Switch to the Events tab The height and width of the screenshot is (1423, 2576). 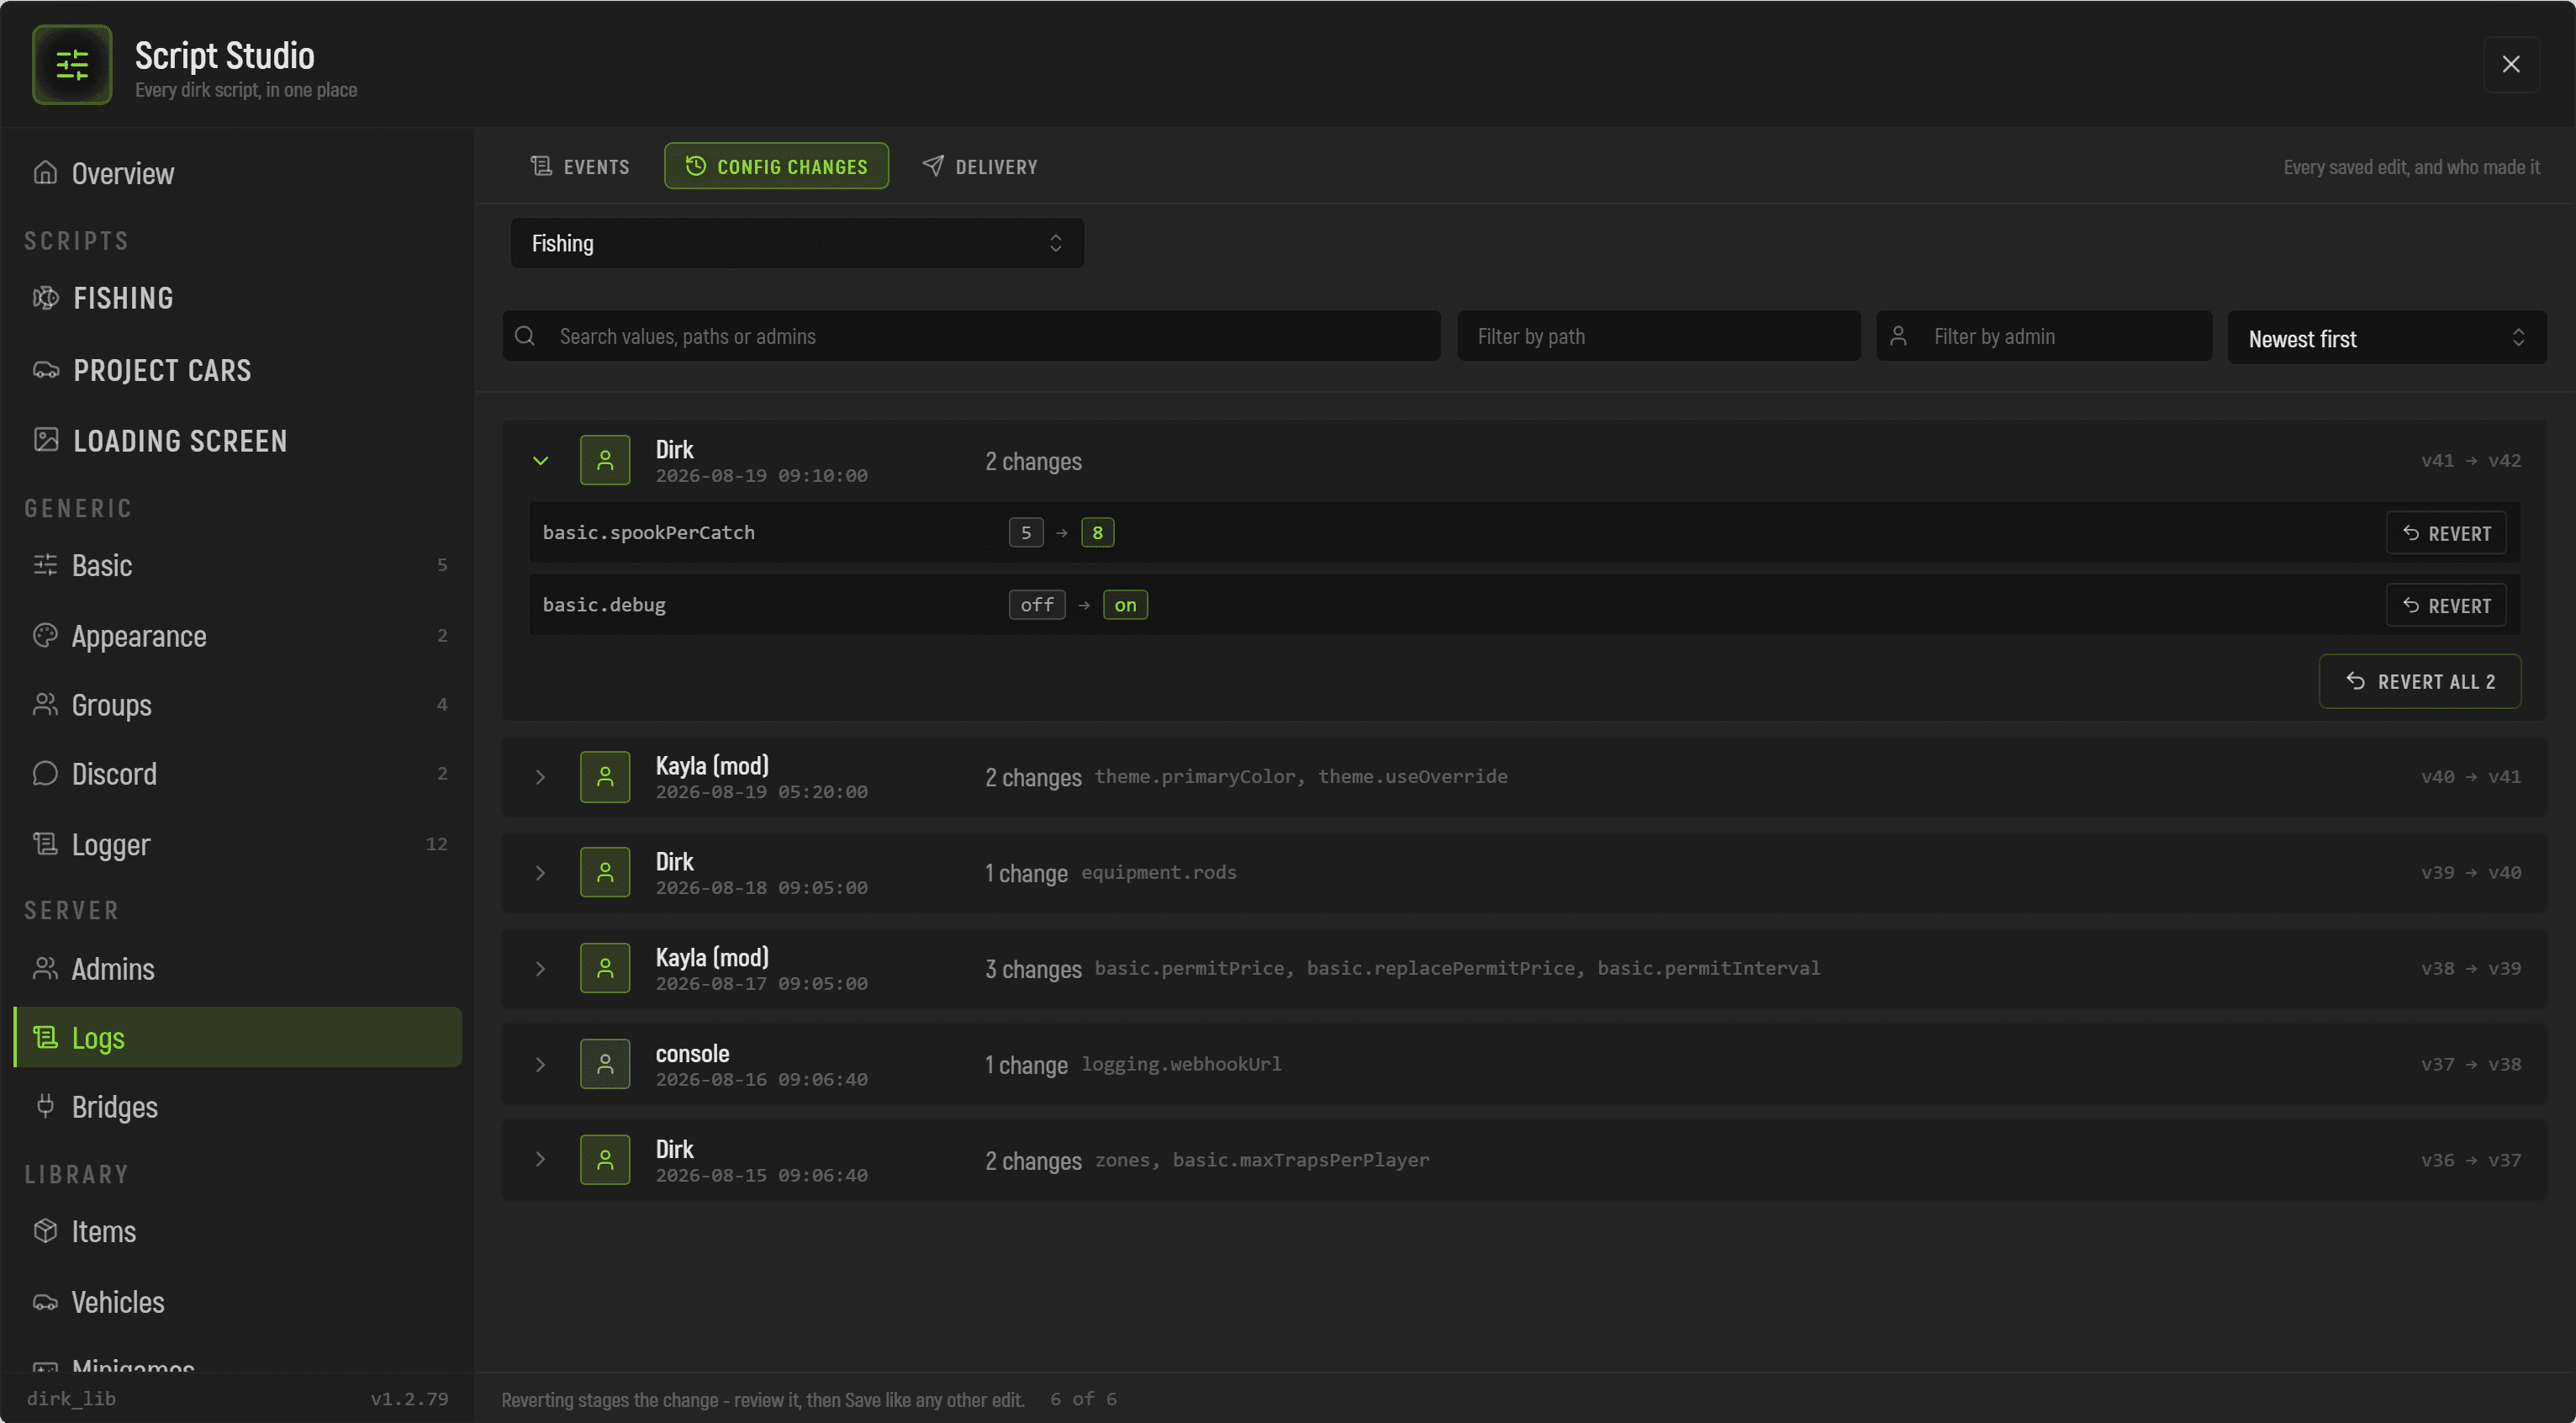[x=580, y=166]
